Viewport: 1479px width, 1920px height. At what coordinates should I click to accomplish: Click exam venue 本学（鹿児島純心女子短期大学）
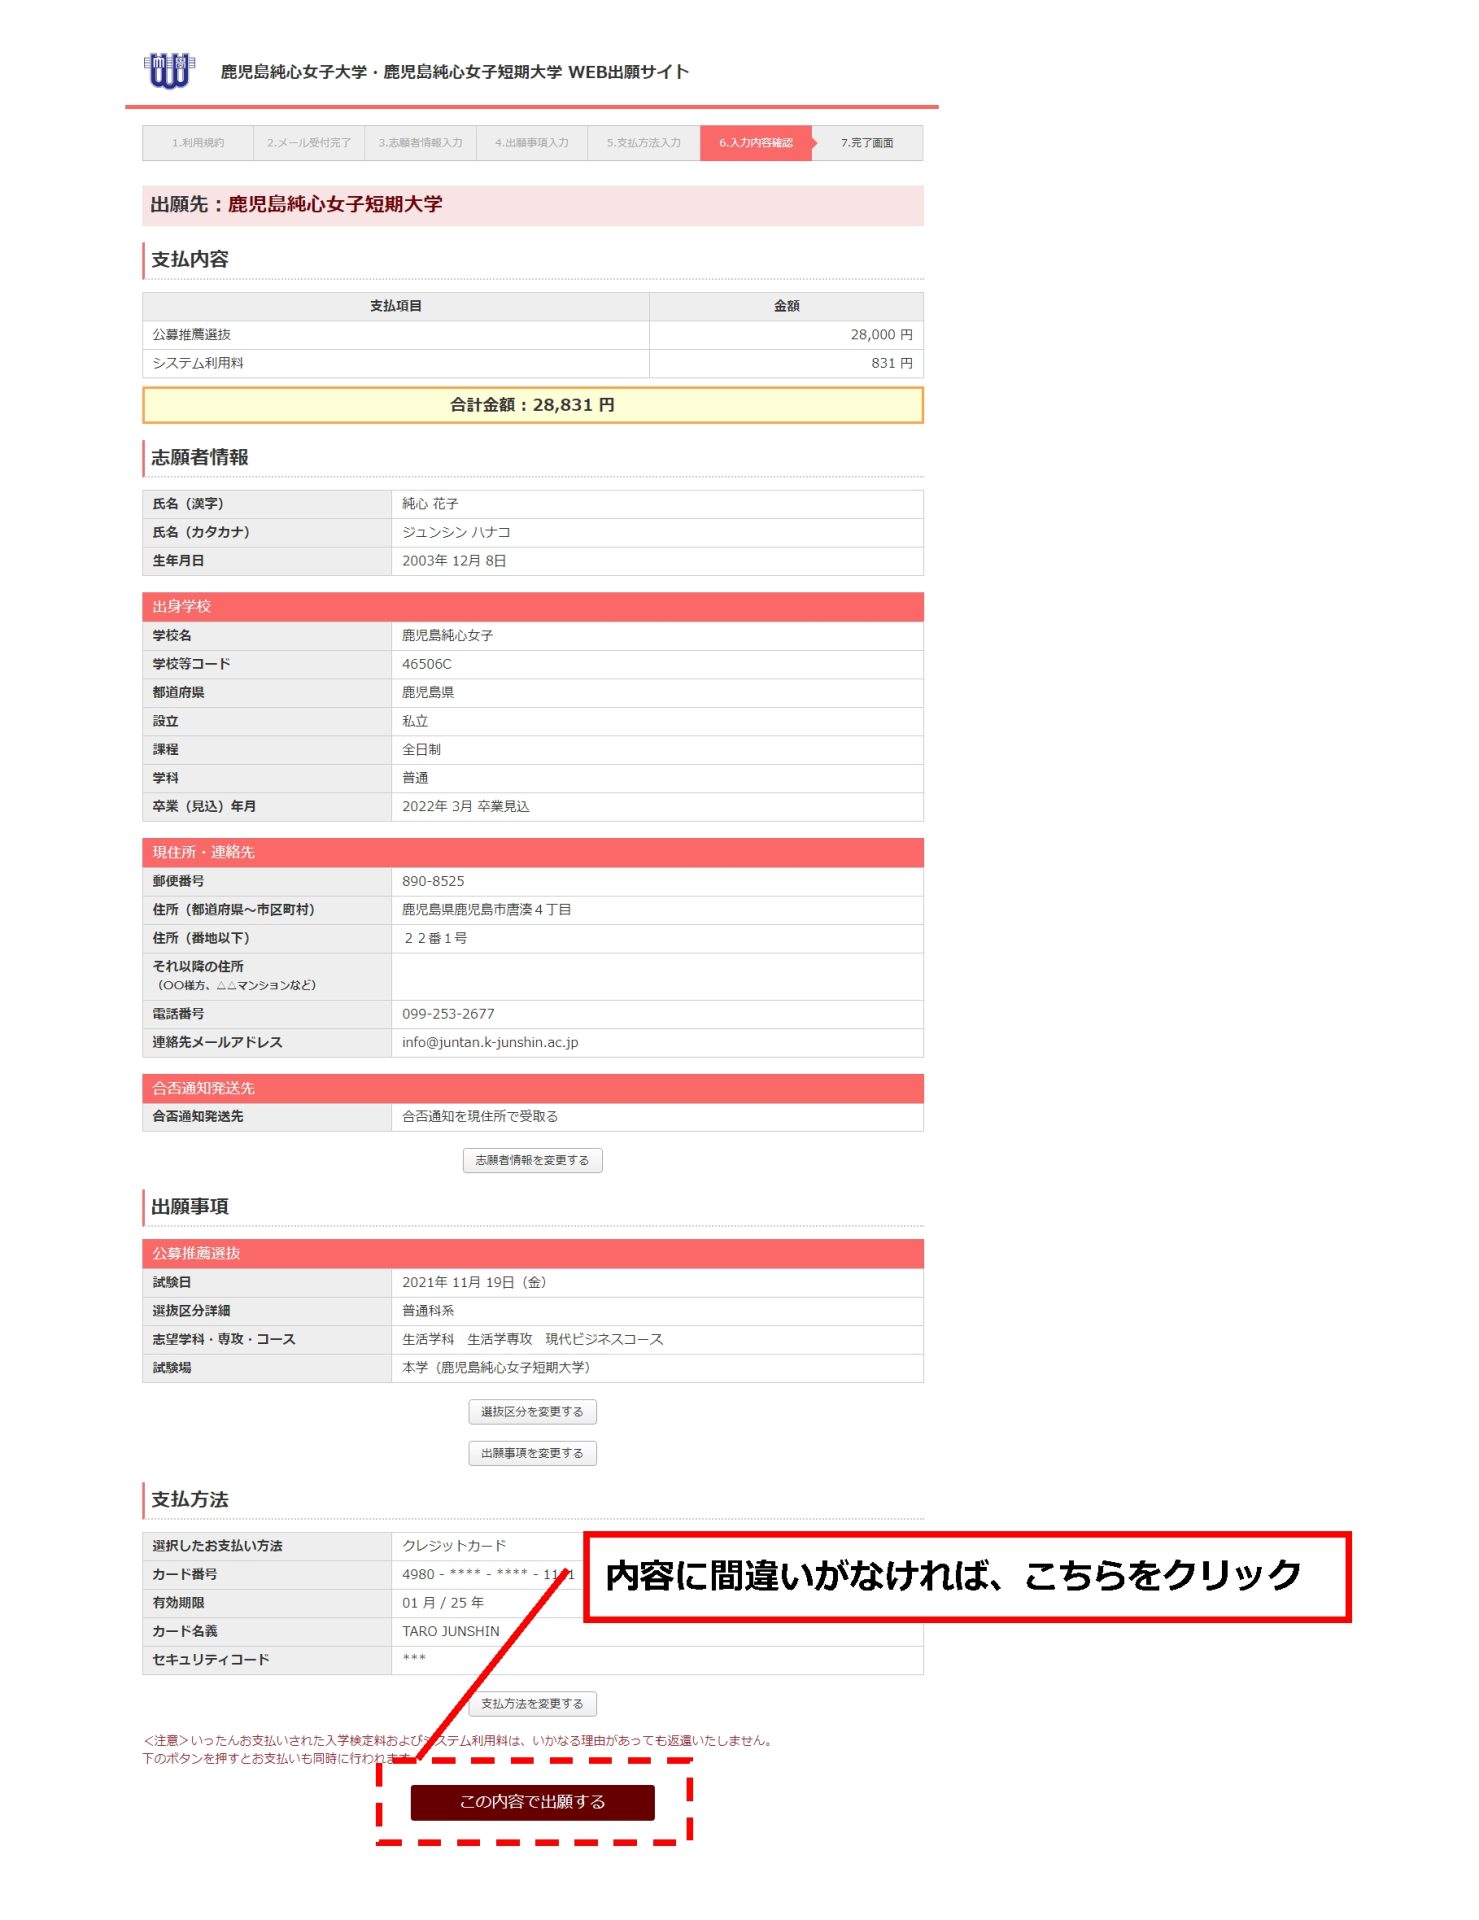pos(499,1368)
